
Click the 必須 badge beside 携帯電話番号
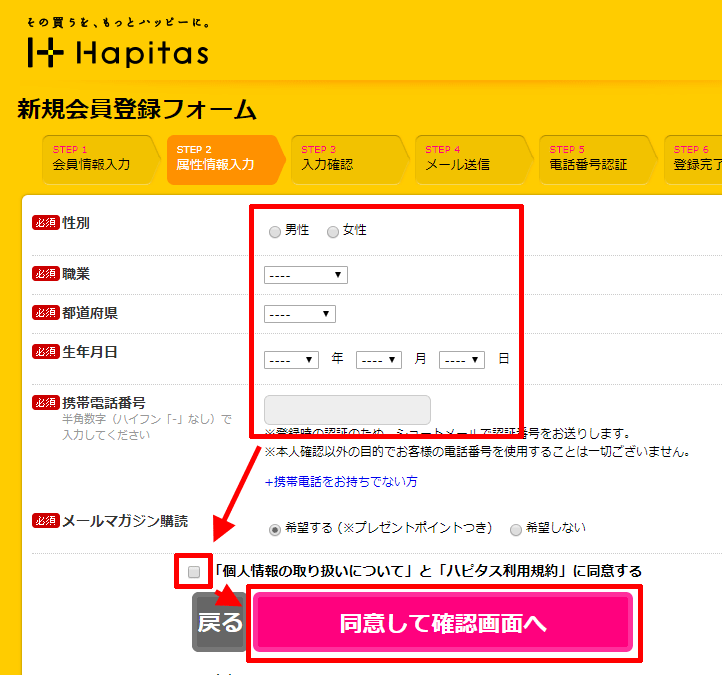pyautogui.click(x=46, y=402)
